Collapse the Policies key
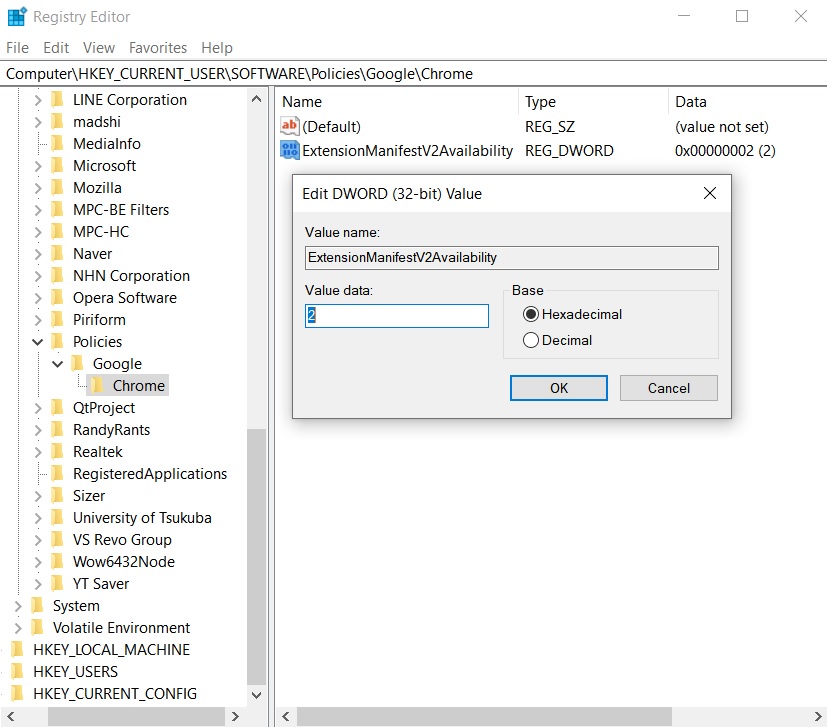This screenshot has width=827, height=727. coord(37,342)
